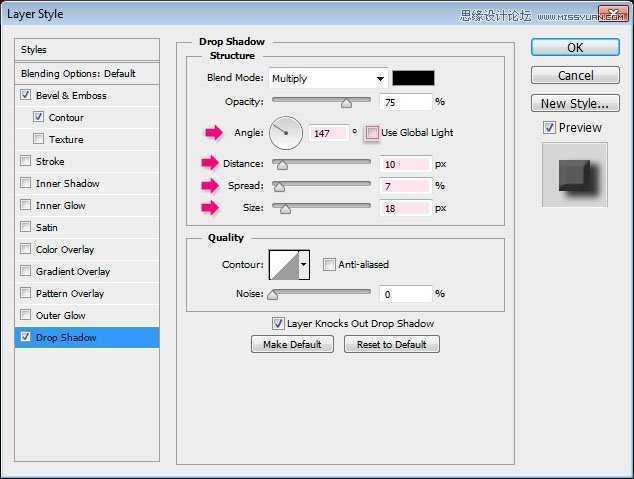The width and height of the screenshot is (634, 479).
Task: Click the New Style... button
Action: 575,103
